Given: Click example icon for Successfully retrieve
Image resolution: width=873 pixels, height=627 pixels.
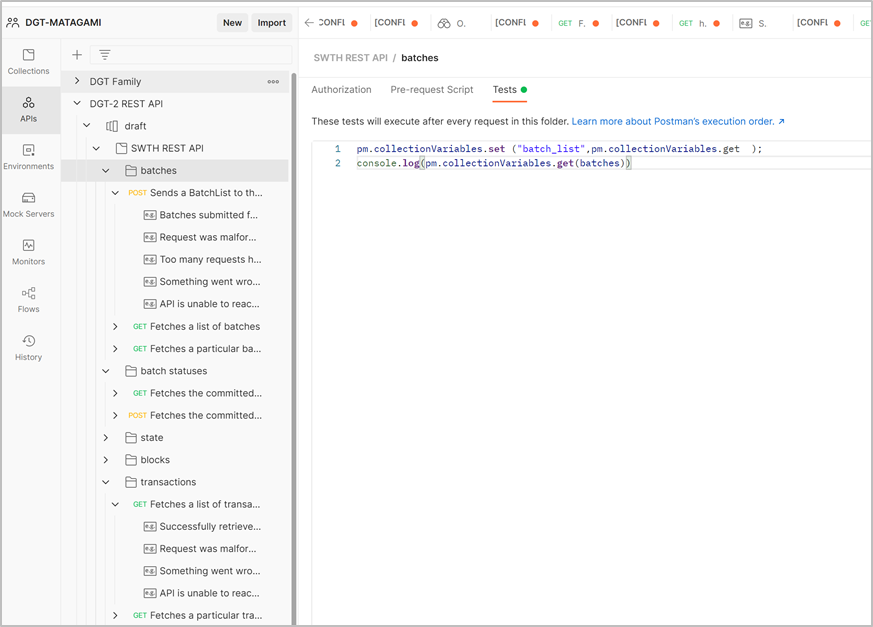Looking at the screenshot, I should click(x=150, y=526).
